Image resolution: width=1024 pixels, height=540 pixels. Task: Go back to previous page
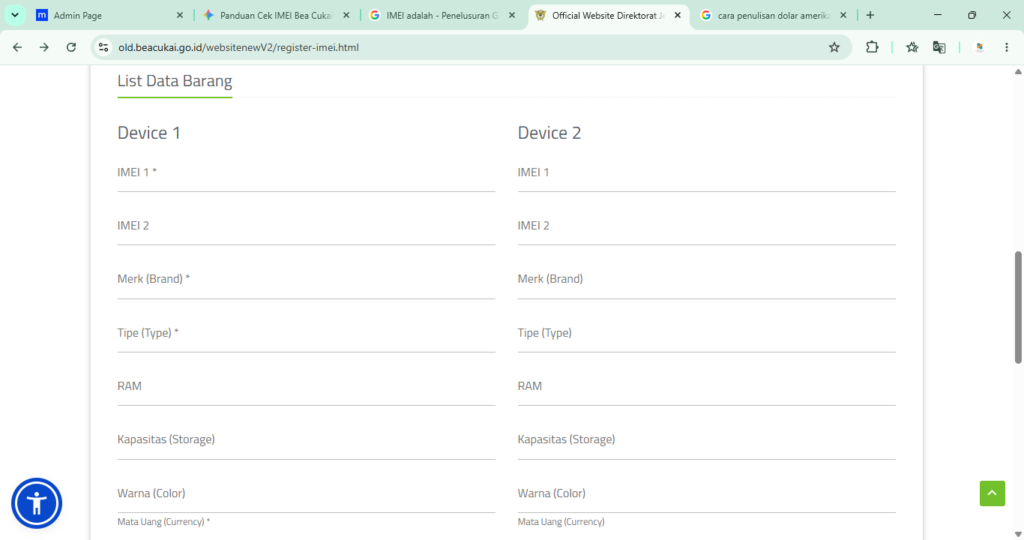(18, 47)
